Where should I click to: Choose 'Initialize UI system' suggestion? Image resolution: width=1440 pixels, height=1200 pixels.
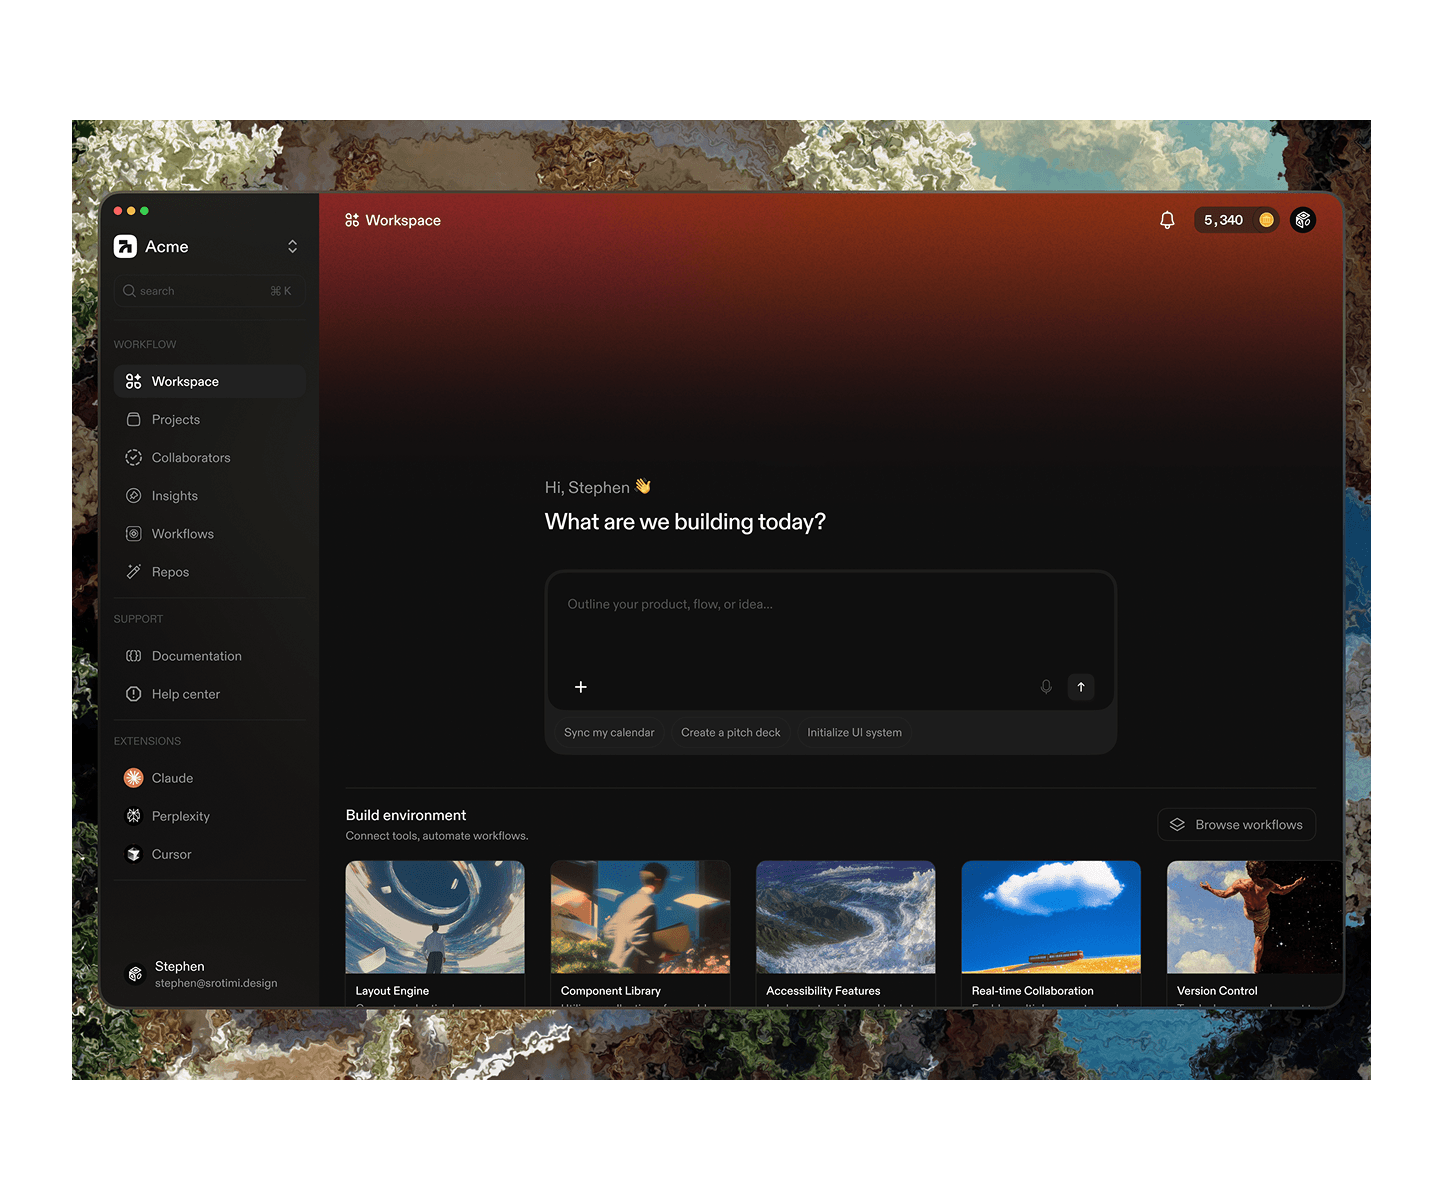854,733
